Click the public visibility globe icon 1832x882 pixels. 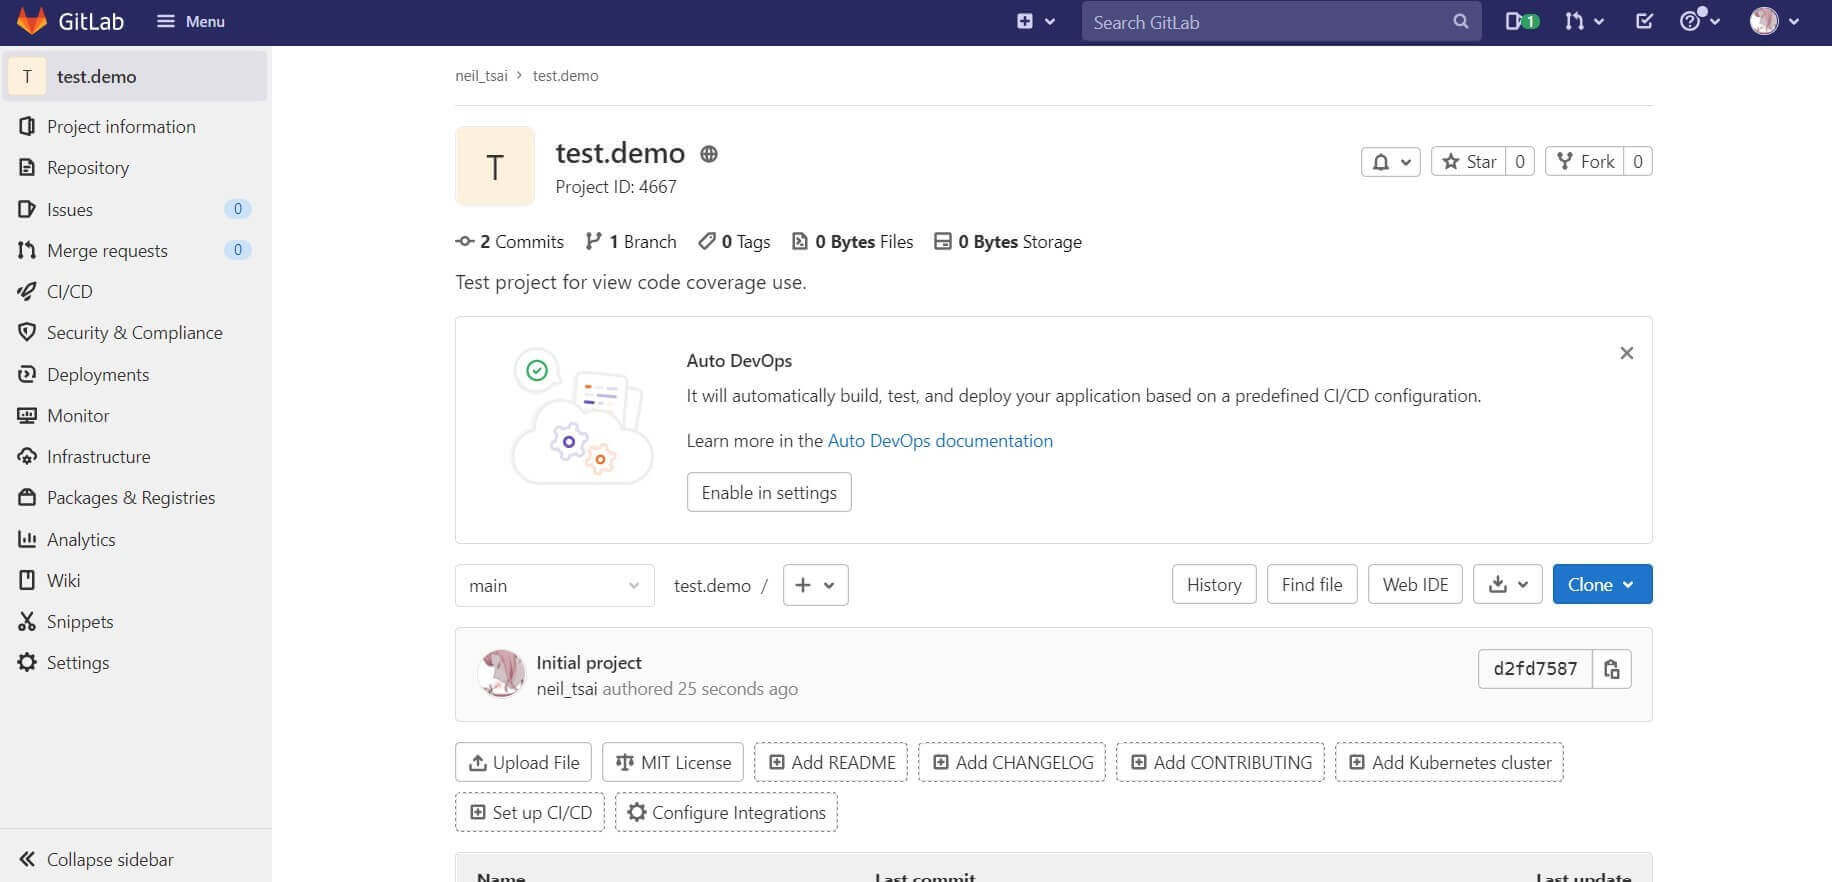coord(709,154)
